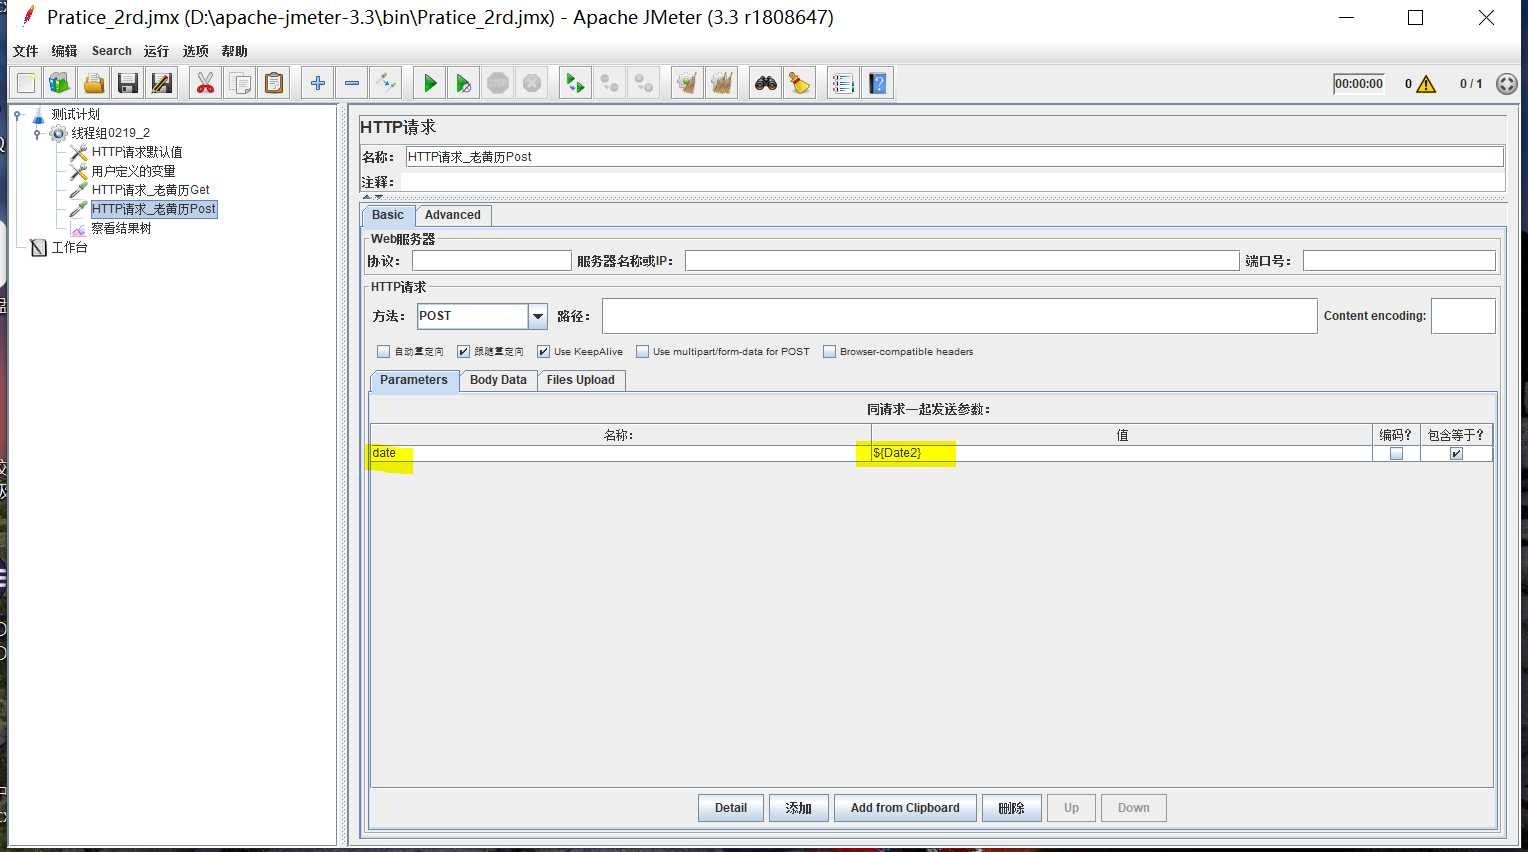1528x852 pixels.
Task: Click the Save As icon with pencil
Action: pyautogui.click(x=162, y=83)
